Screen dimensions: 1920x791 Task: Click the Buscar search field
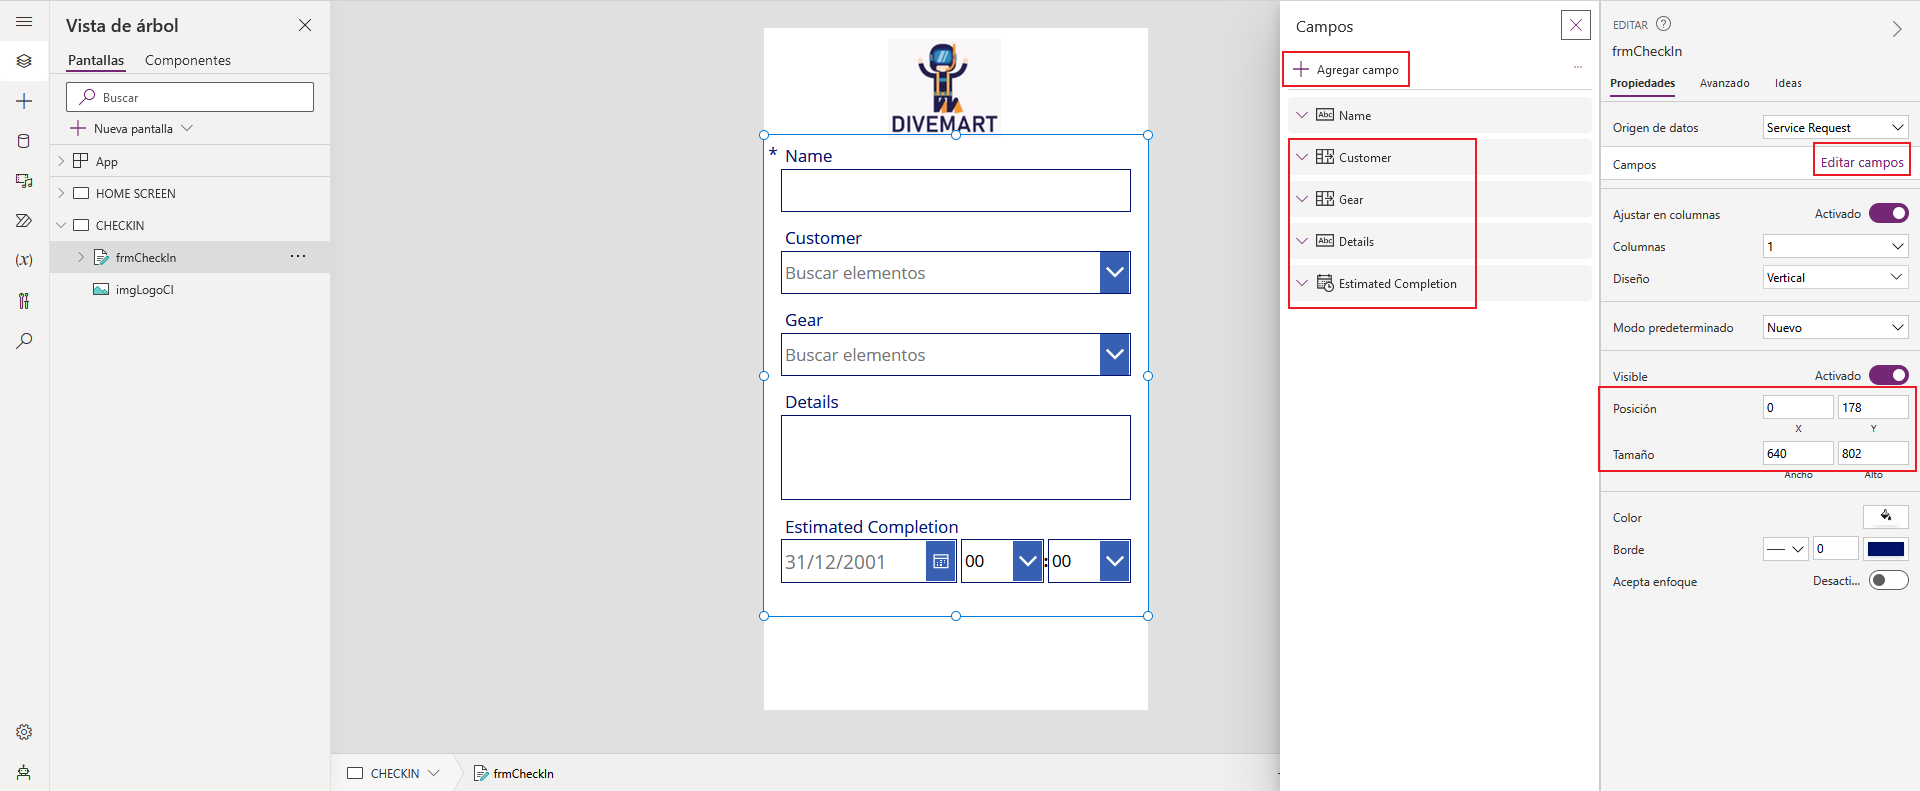pos(190,97)
